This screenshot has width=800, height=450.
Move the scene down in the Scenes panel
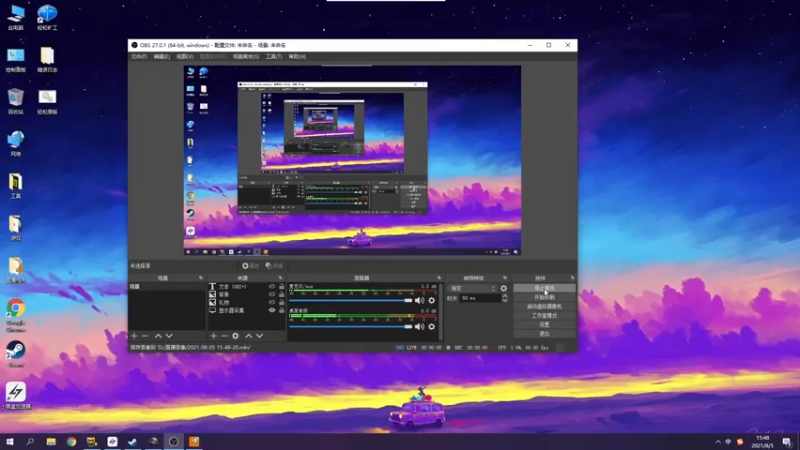(169, 336)
